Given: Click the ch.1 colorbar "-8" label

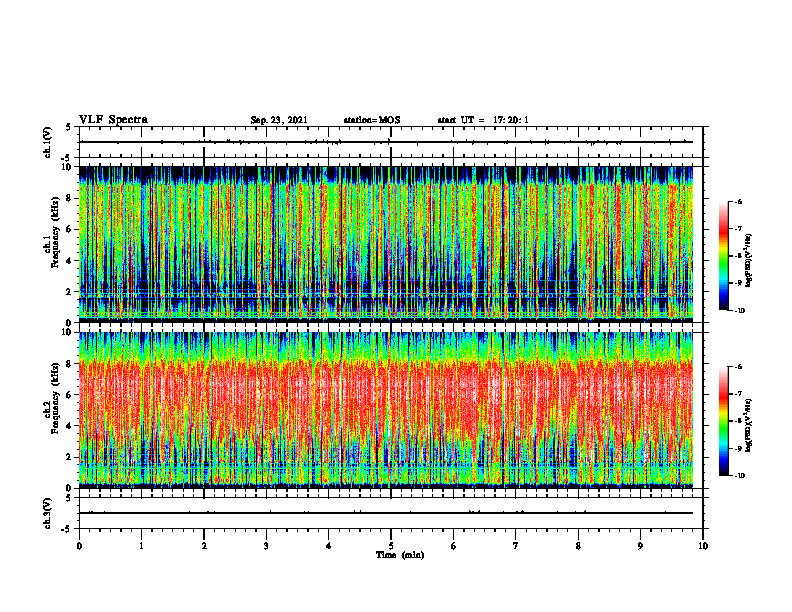Looking at the screenshot, I should tap(739, 256).
